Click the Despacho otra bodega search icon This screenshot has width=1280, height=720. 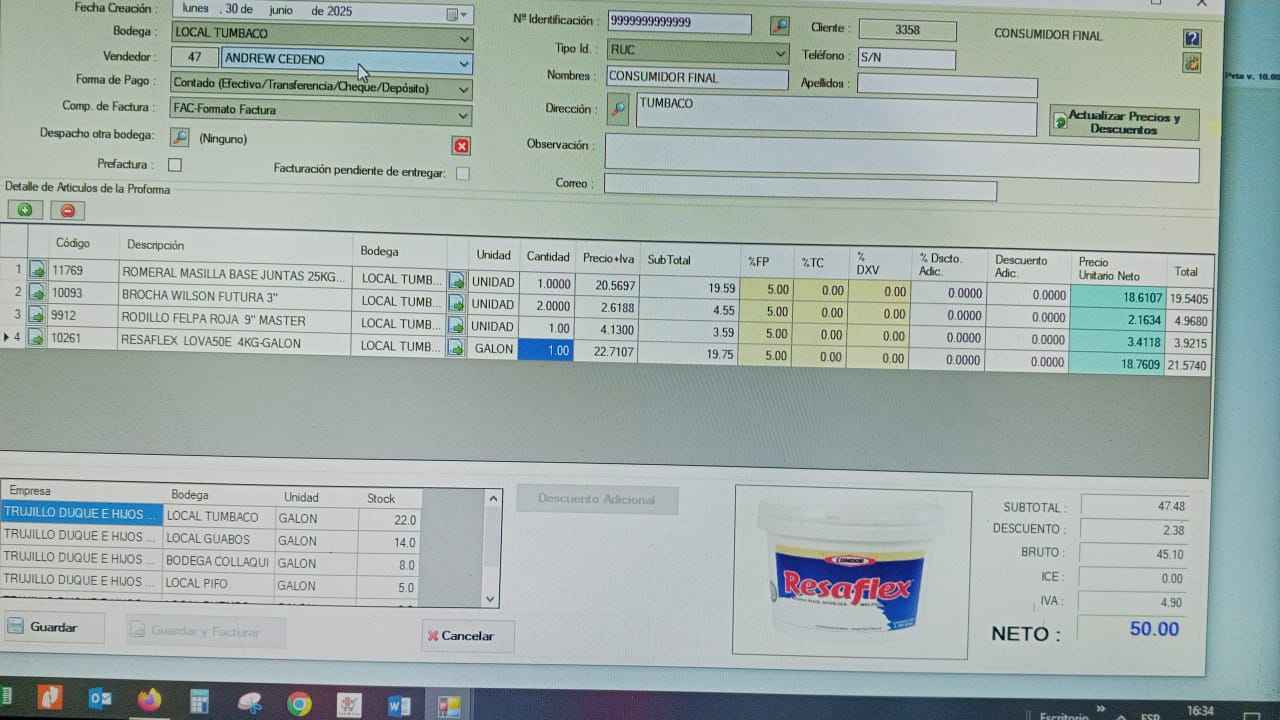[x=179, y=137]
